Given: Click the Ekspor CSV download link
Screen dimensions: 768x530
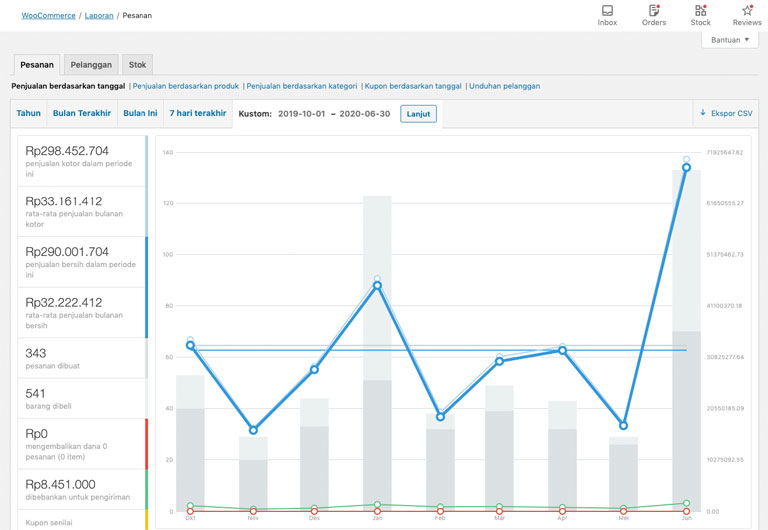Looking at the screenshot, I should [726, 113].
